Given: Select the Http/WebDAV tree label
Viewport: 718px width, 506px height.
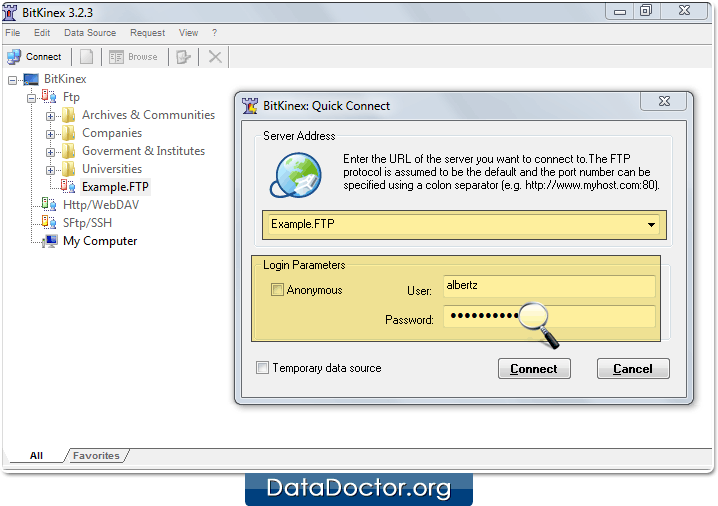Looking at the screenshot, I should click(101, 205).
